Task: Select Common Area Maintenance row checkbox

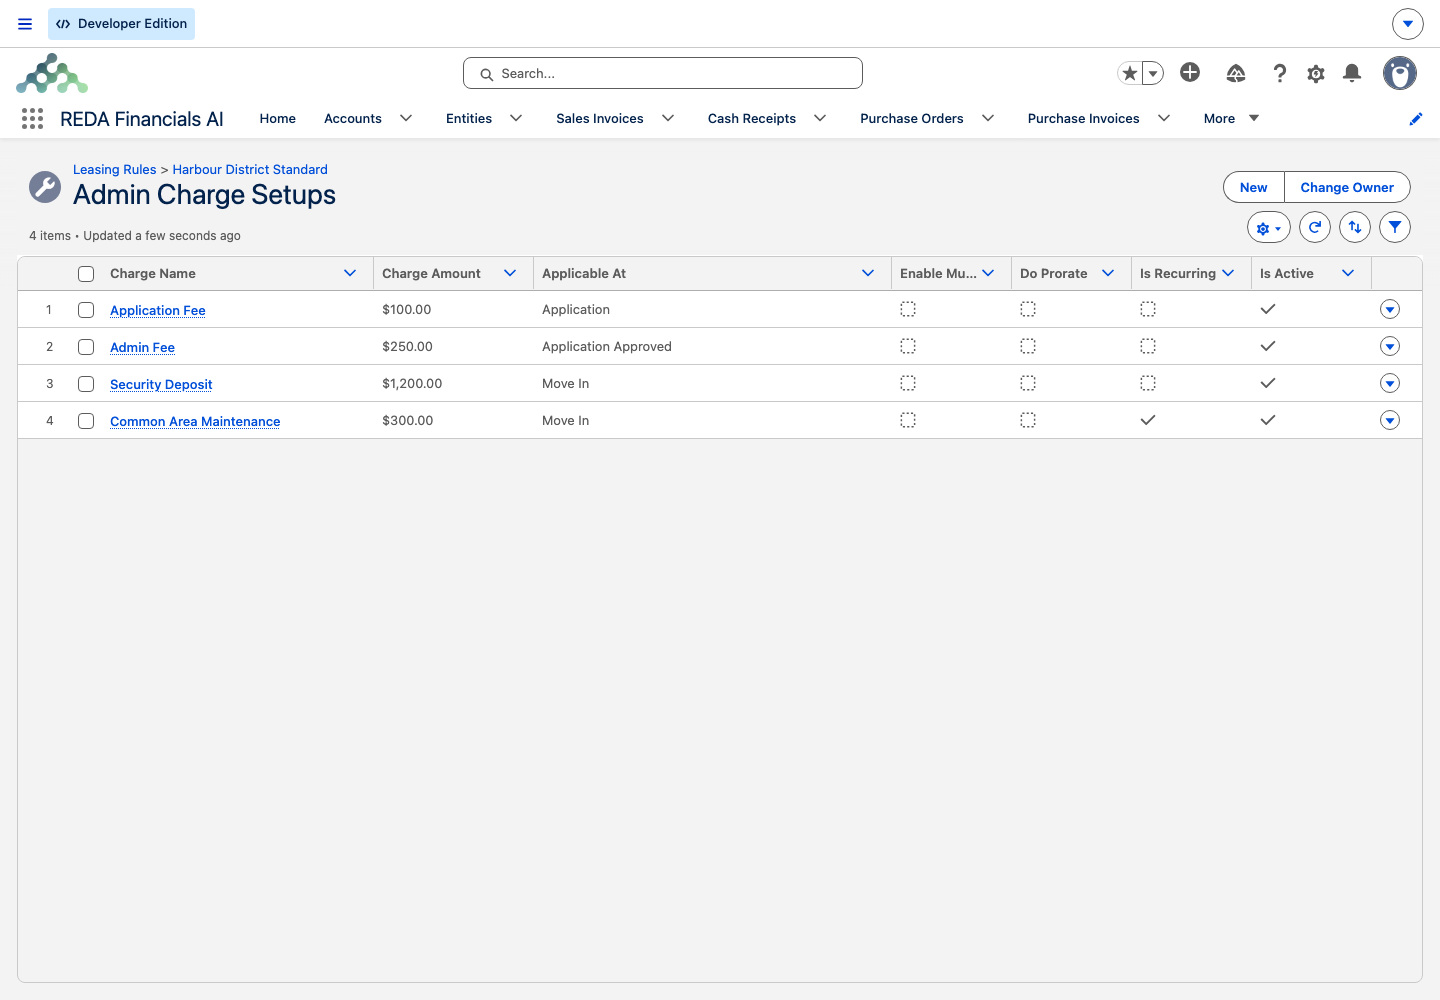Action: (86, 421)
